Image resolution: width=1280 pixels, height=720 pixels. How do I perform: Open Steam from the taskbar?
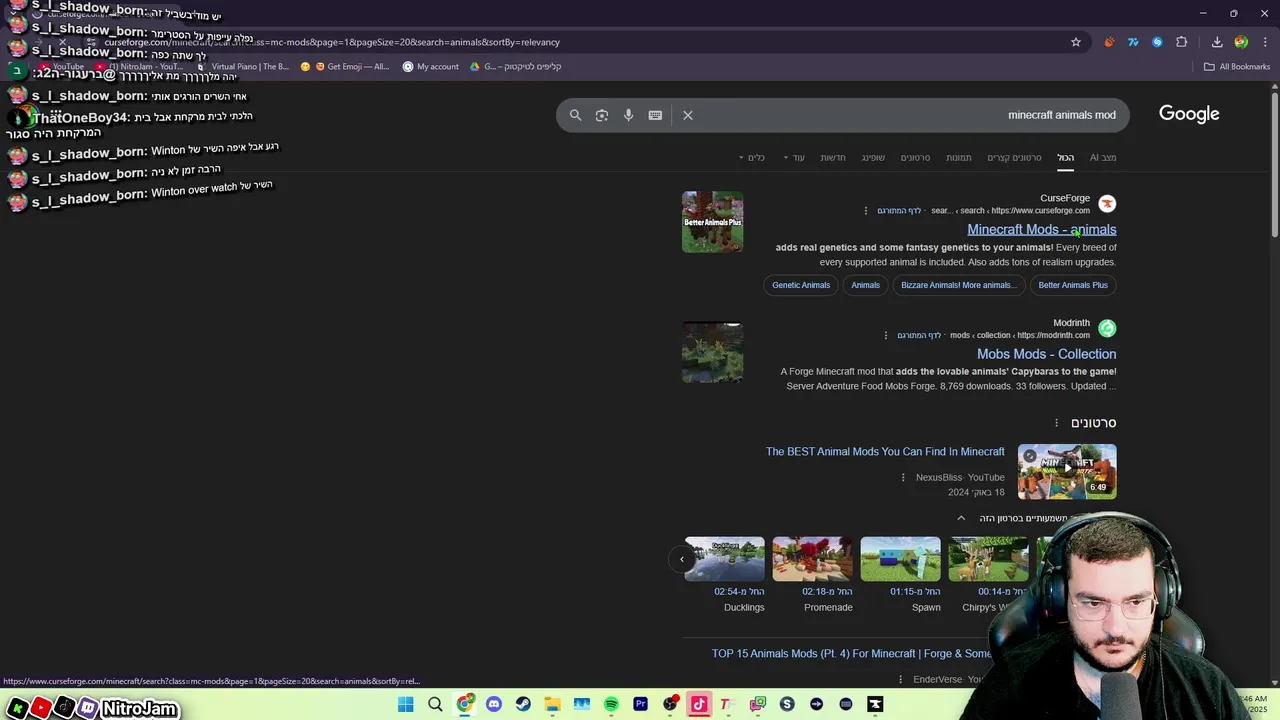523,705
